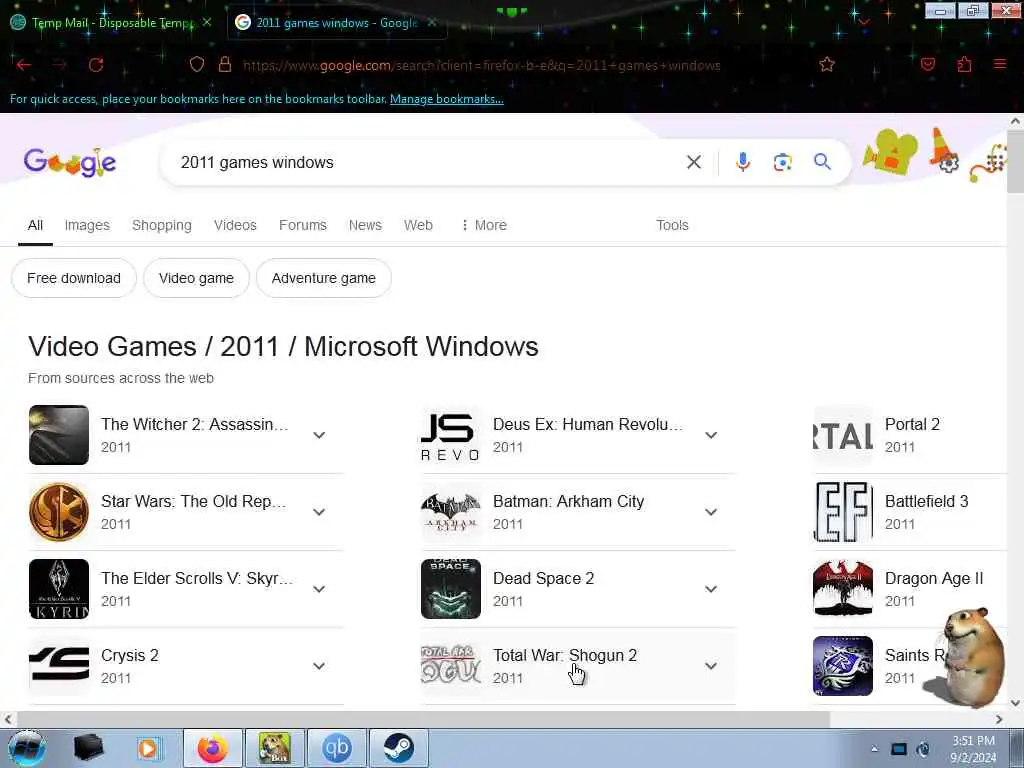
Task: Close the 2011 games windows tab
Action: 432,22
